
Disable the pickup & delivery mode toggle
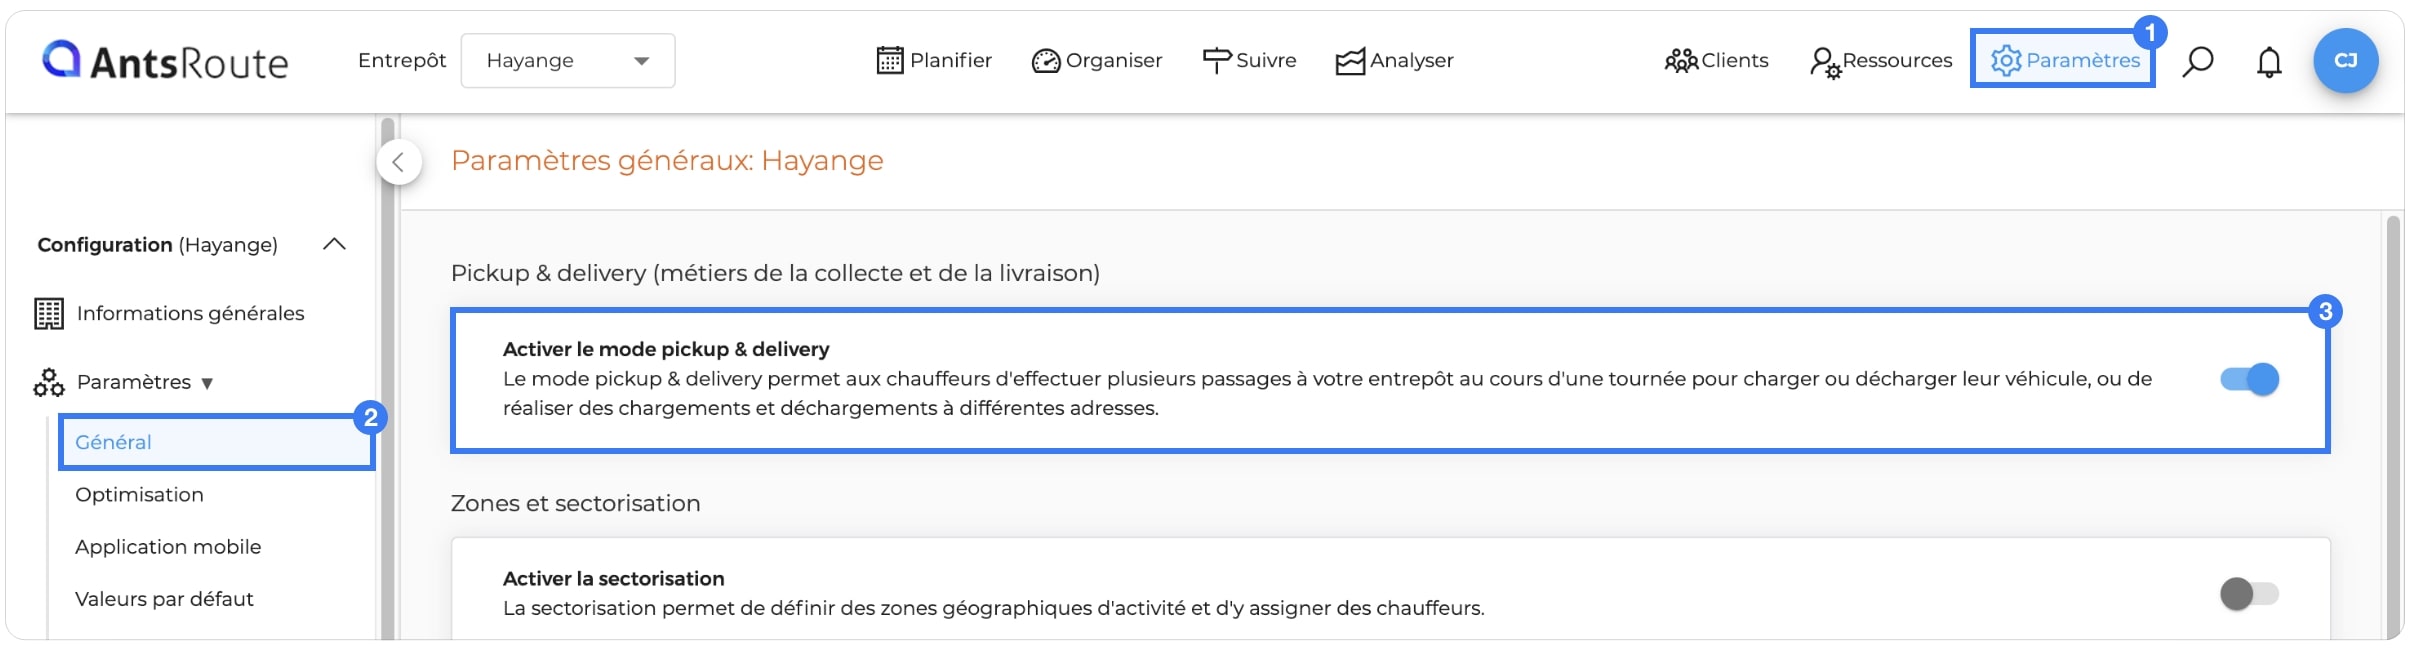coord(2249,379)
